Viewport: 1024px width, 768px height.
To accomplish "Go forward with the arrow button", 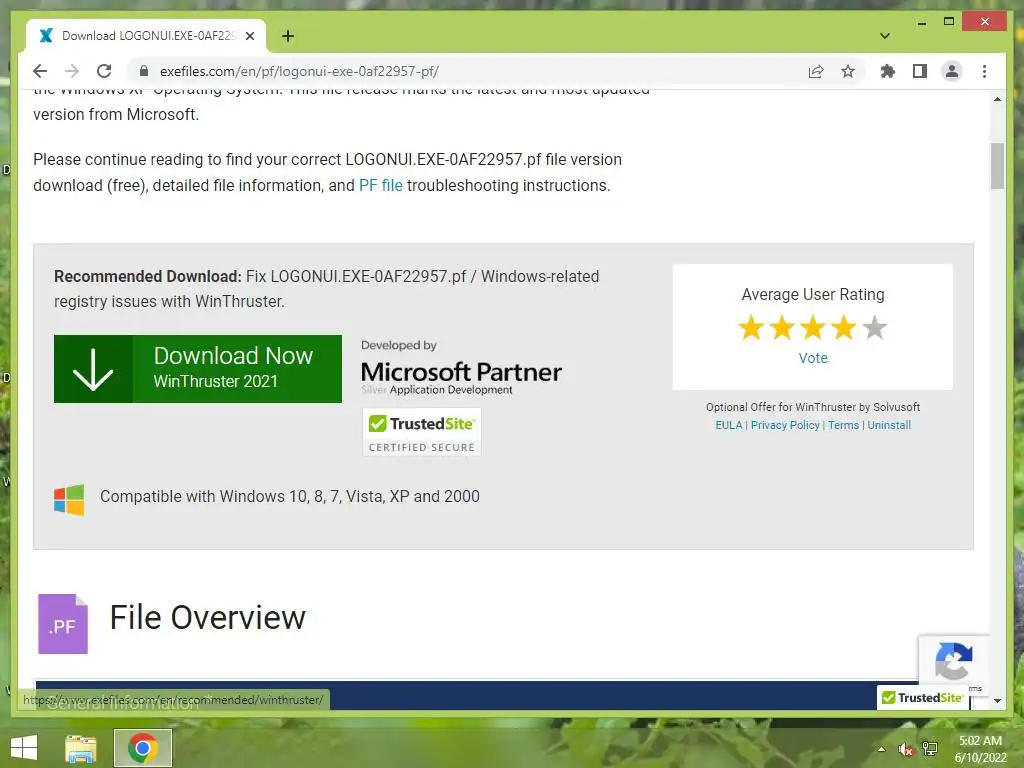I will 72,71.
